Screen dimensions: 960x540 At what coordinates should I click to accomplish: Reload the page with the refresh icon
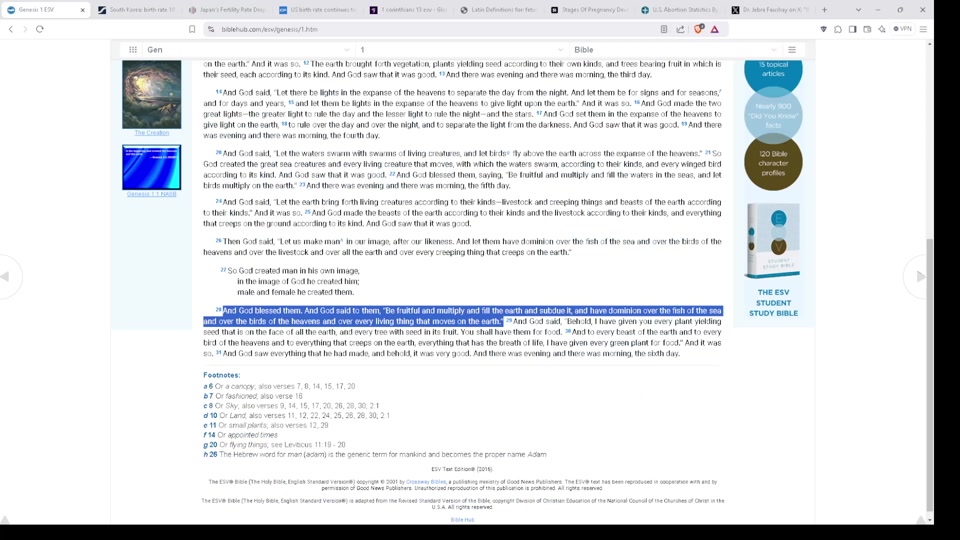[40, 29]
